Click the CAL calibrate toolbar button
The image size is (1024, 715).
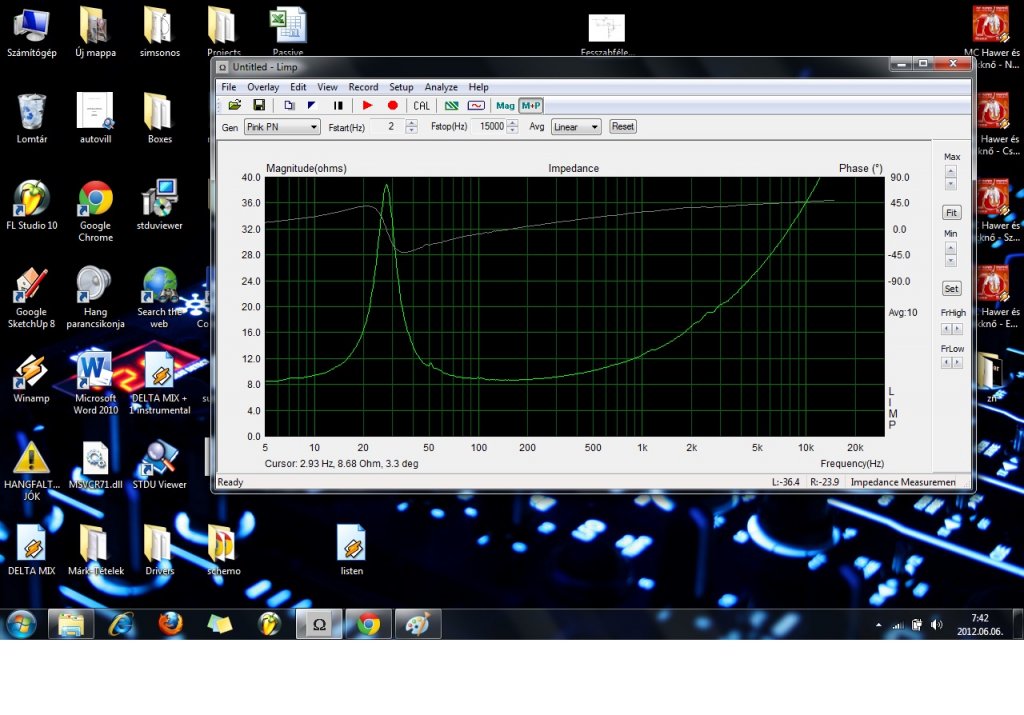[x=422, y=105]
